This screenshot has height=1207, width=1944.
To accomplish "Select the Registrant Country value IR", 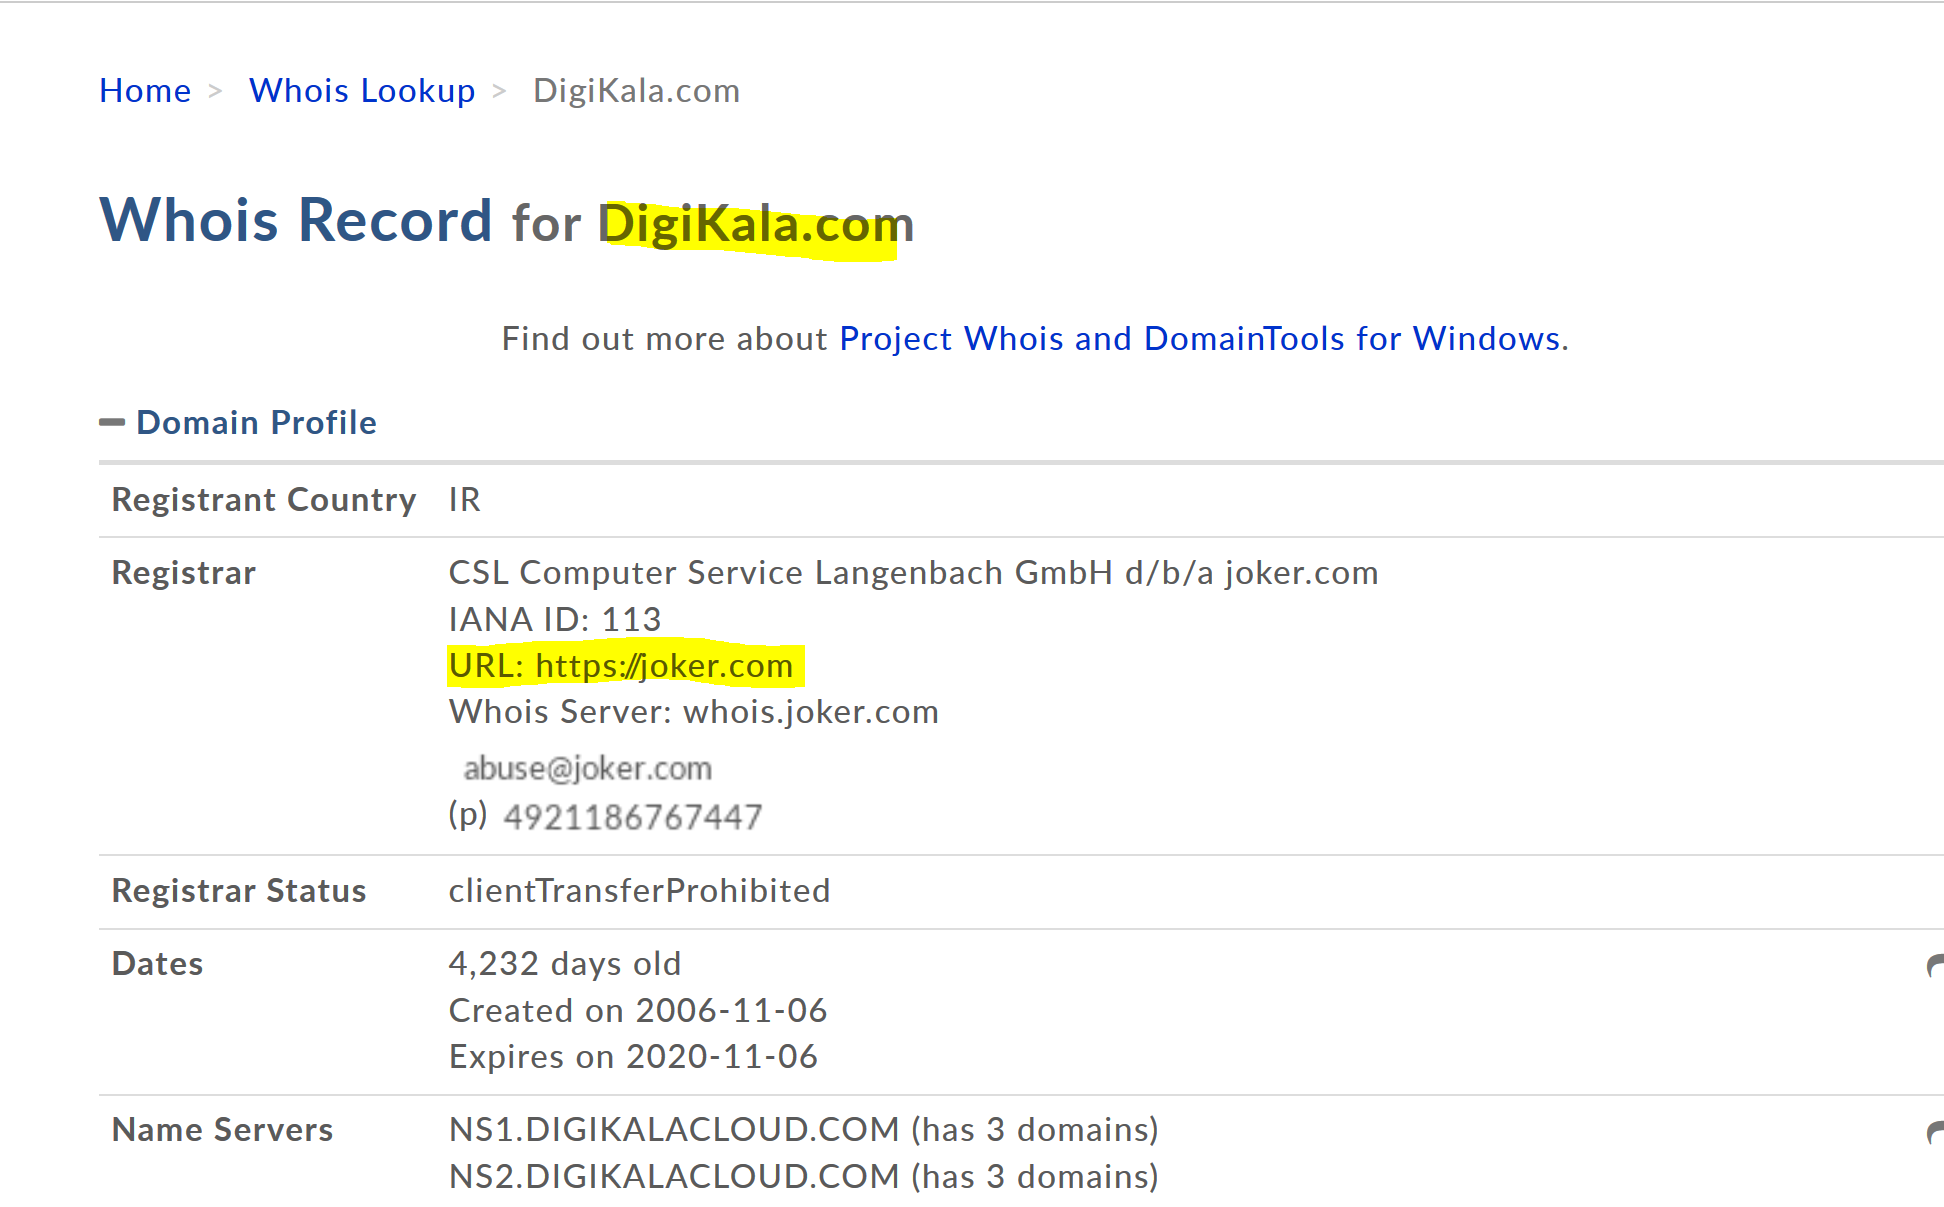I will [x=465, y=500].
